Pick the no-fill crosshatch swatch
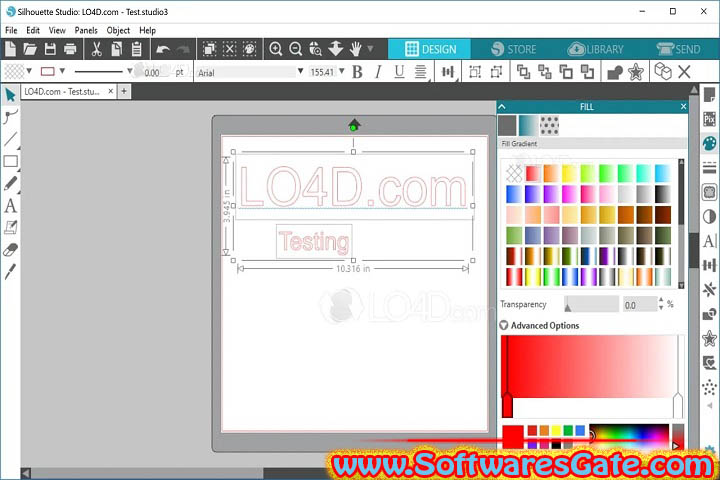This screenshot has width=720, height=480. pyautogui.click(x=514, y=174)
